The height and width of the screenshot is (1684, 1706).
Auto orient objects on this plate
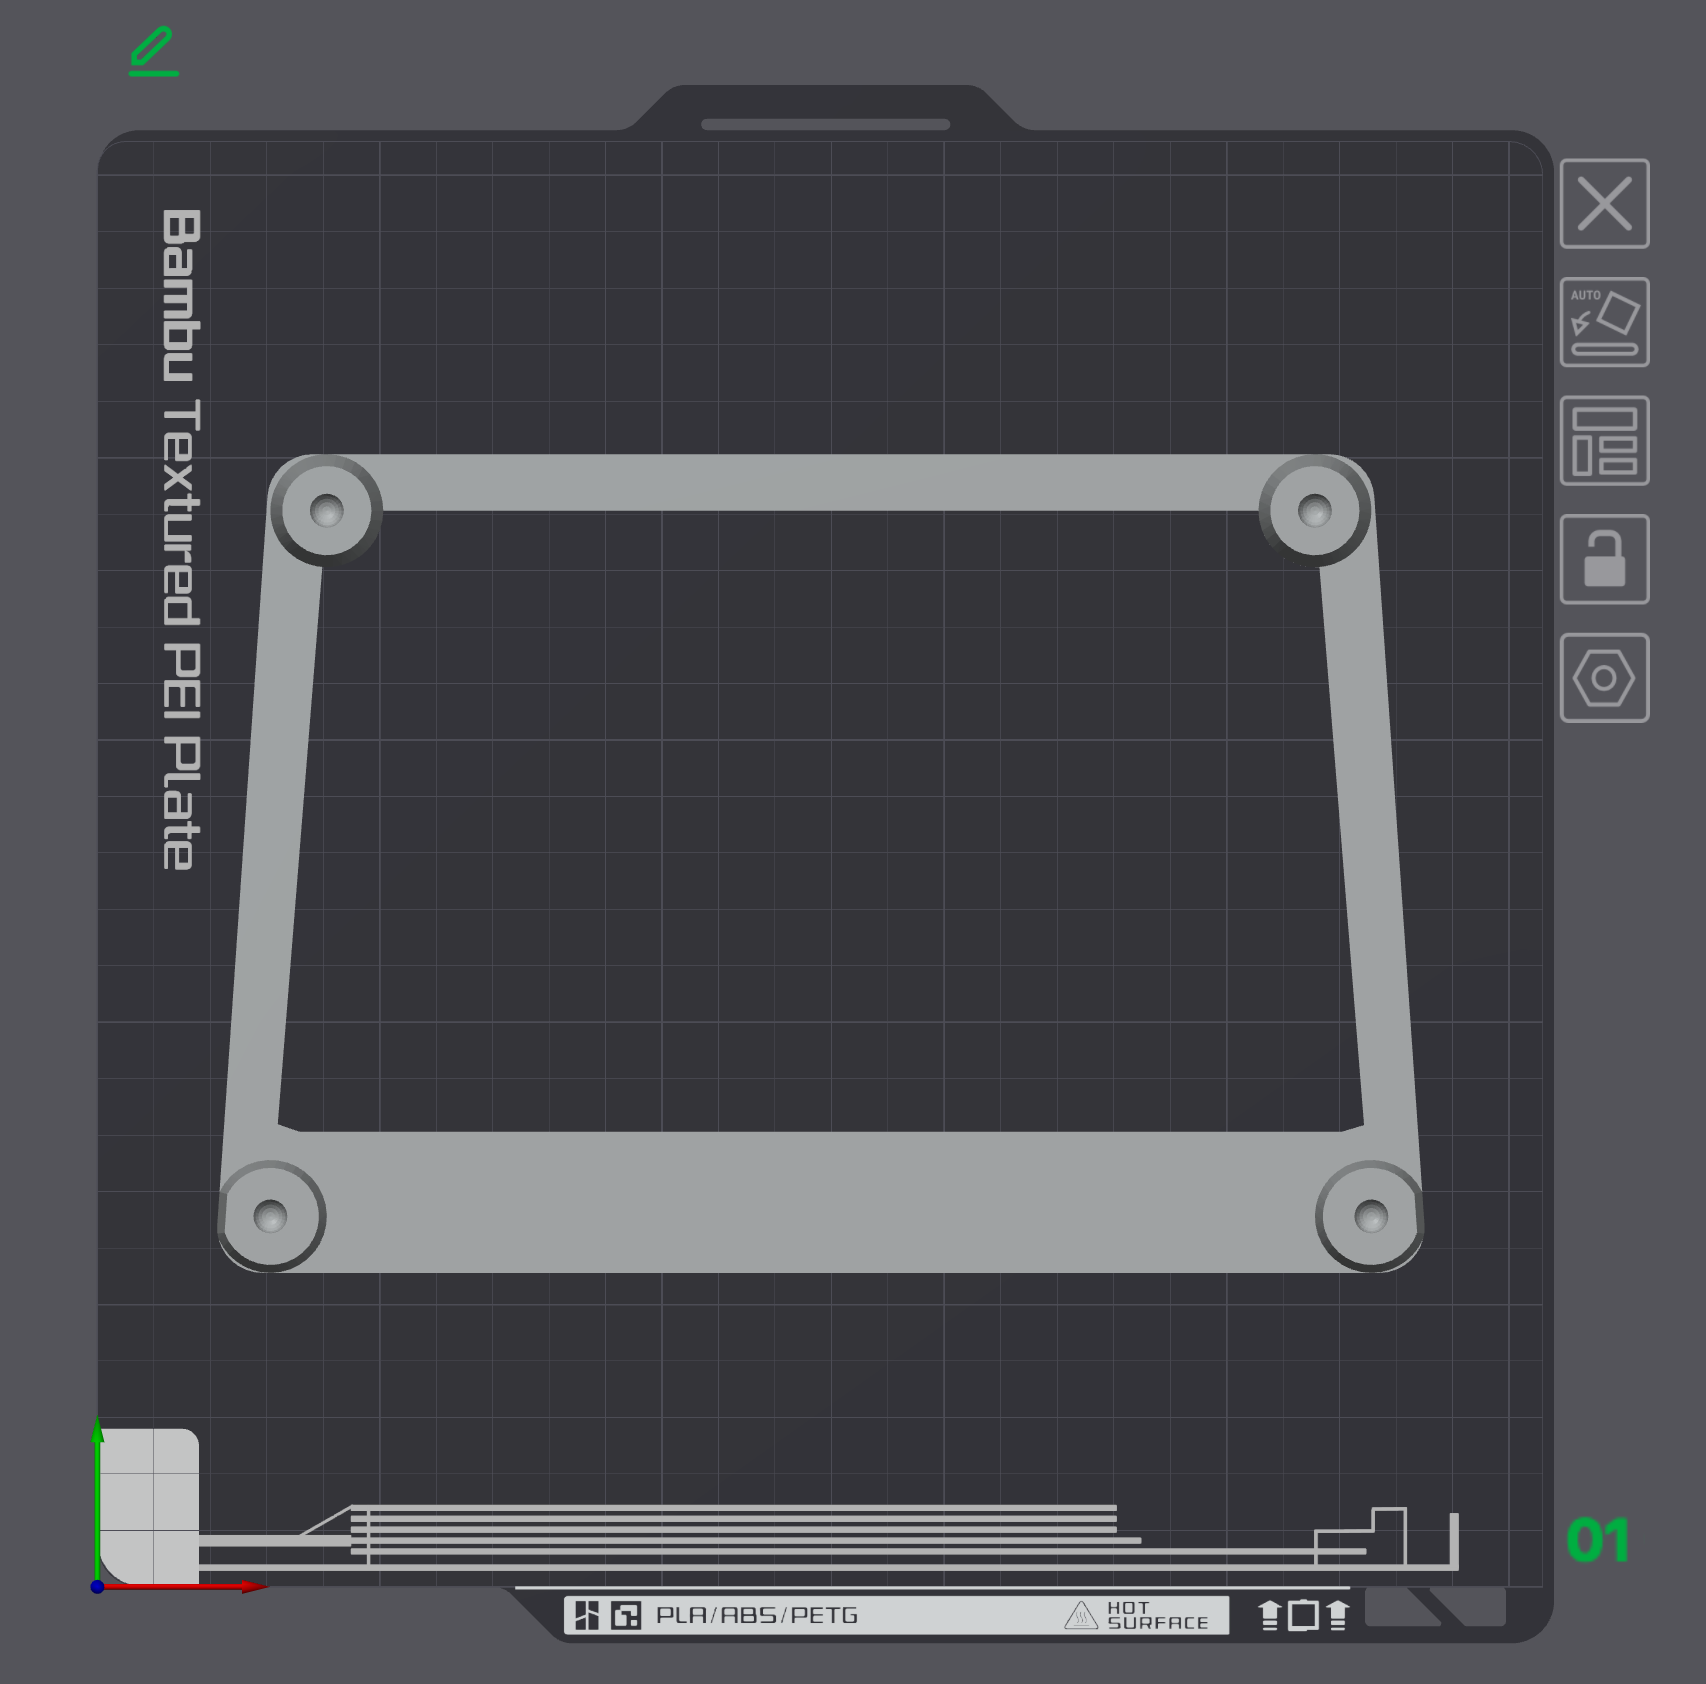coord(1604,322)
